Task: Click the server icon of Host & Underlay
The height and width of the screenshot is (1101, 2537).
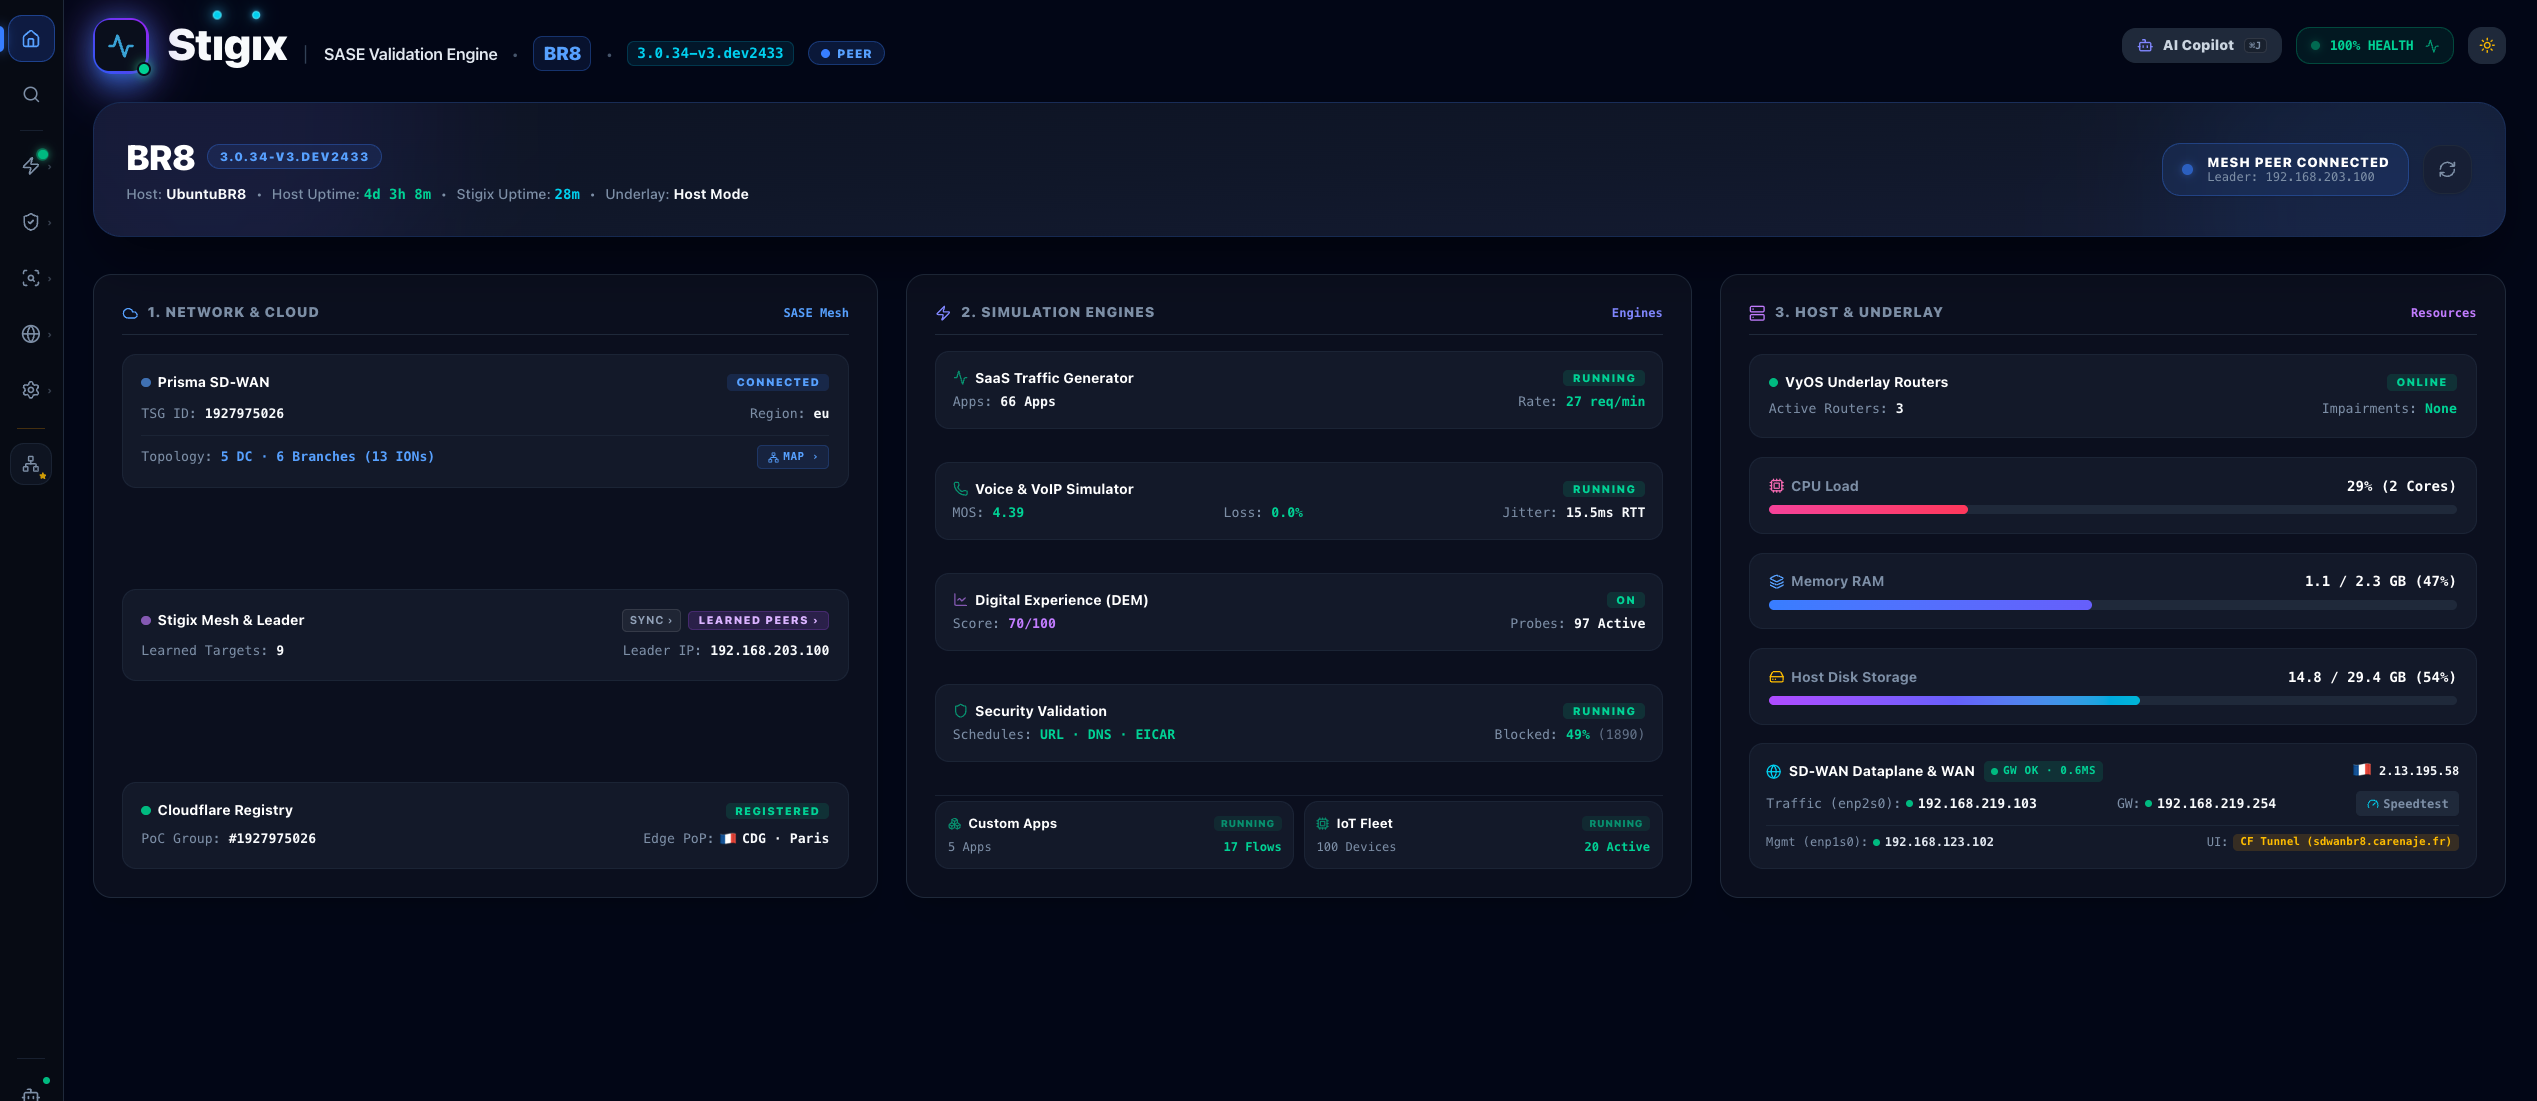Action: pyautogui.click(x=1757, y=313)
